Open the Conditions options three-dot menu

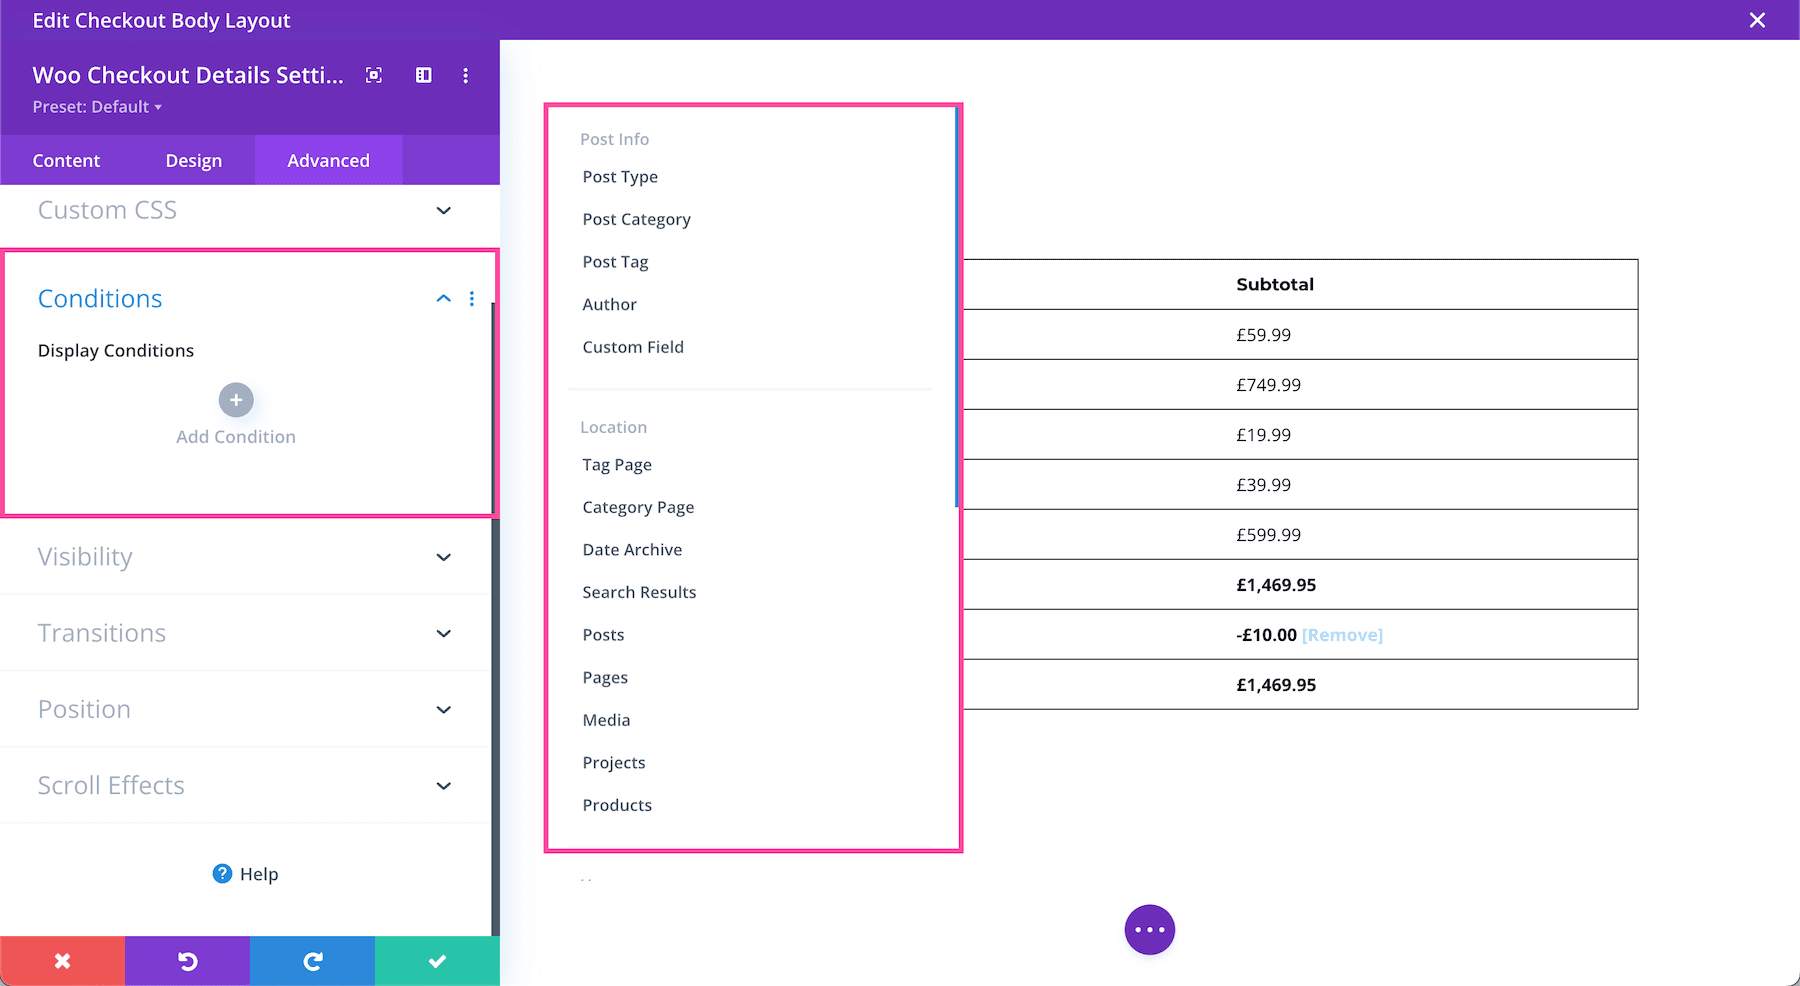click(472, 298)
